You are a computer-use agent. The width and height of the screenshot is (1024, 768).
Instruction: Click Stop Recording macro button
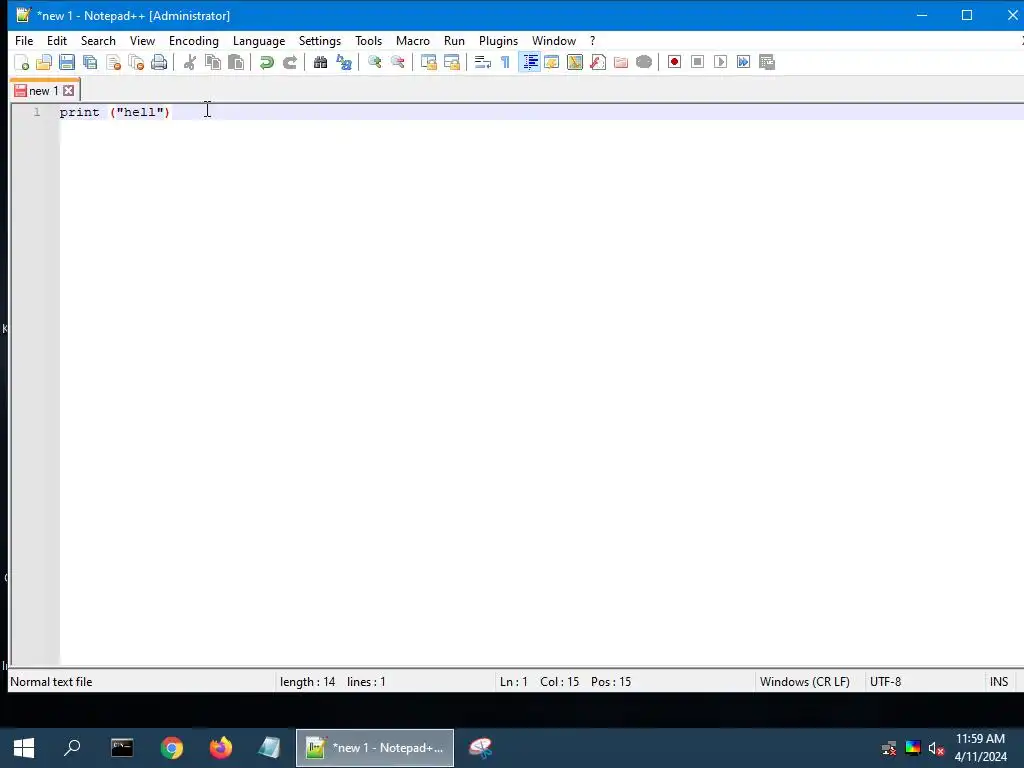697,62
